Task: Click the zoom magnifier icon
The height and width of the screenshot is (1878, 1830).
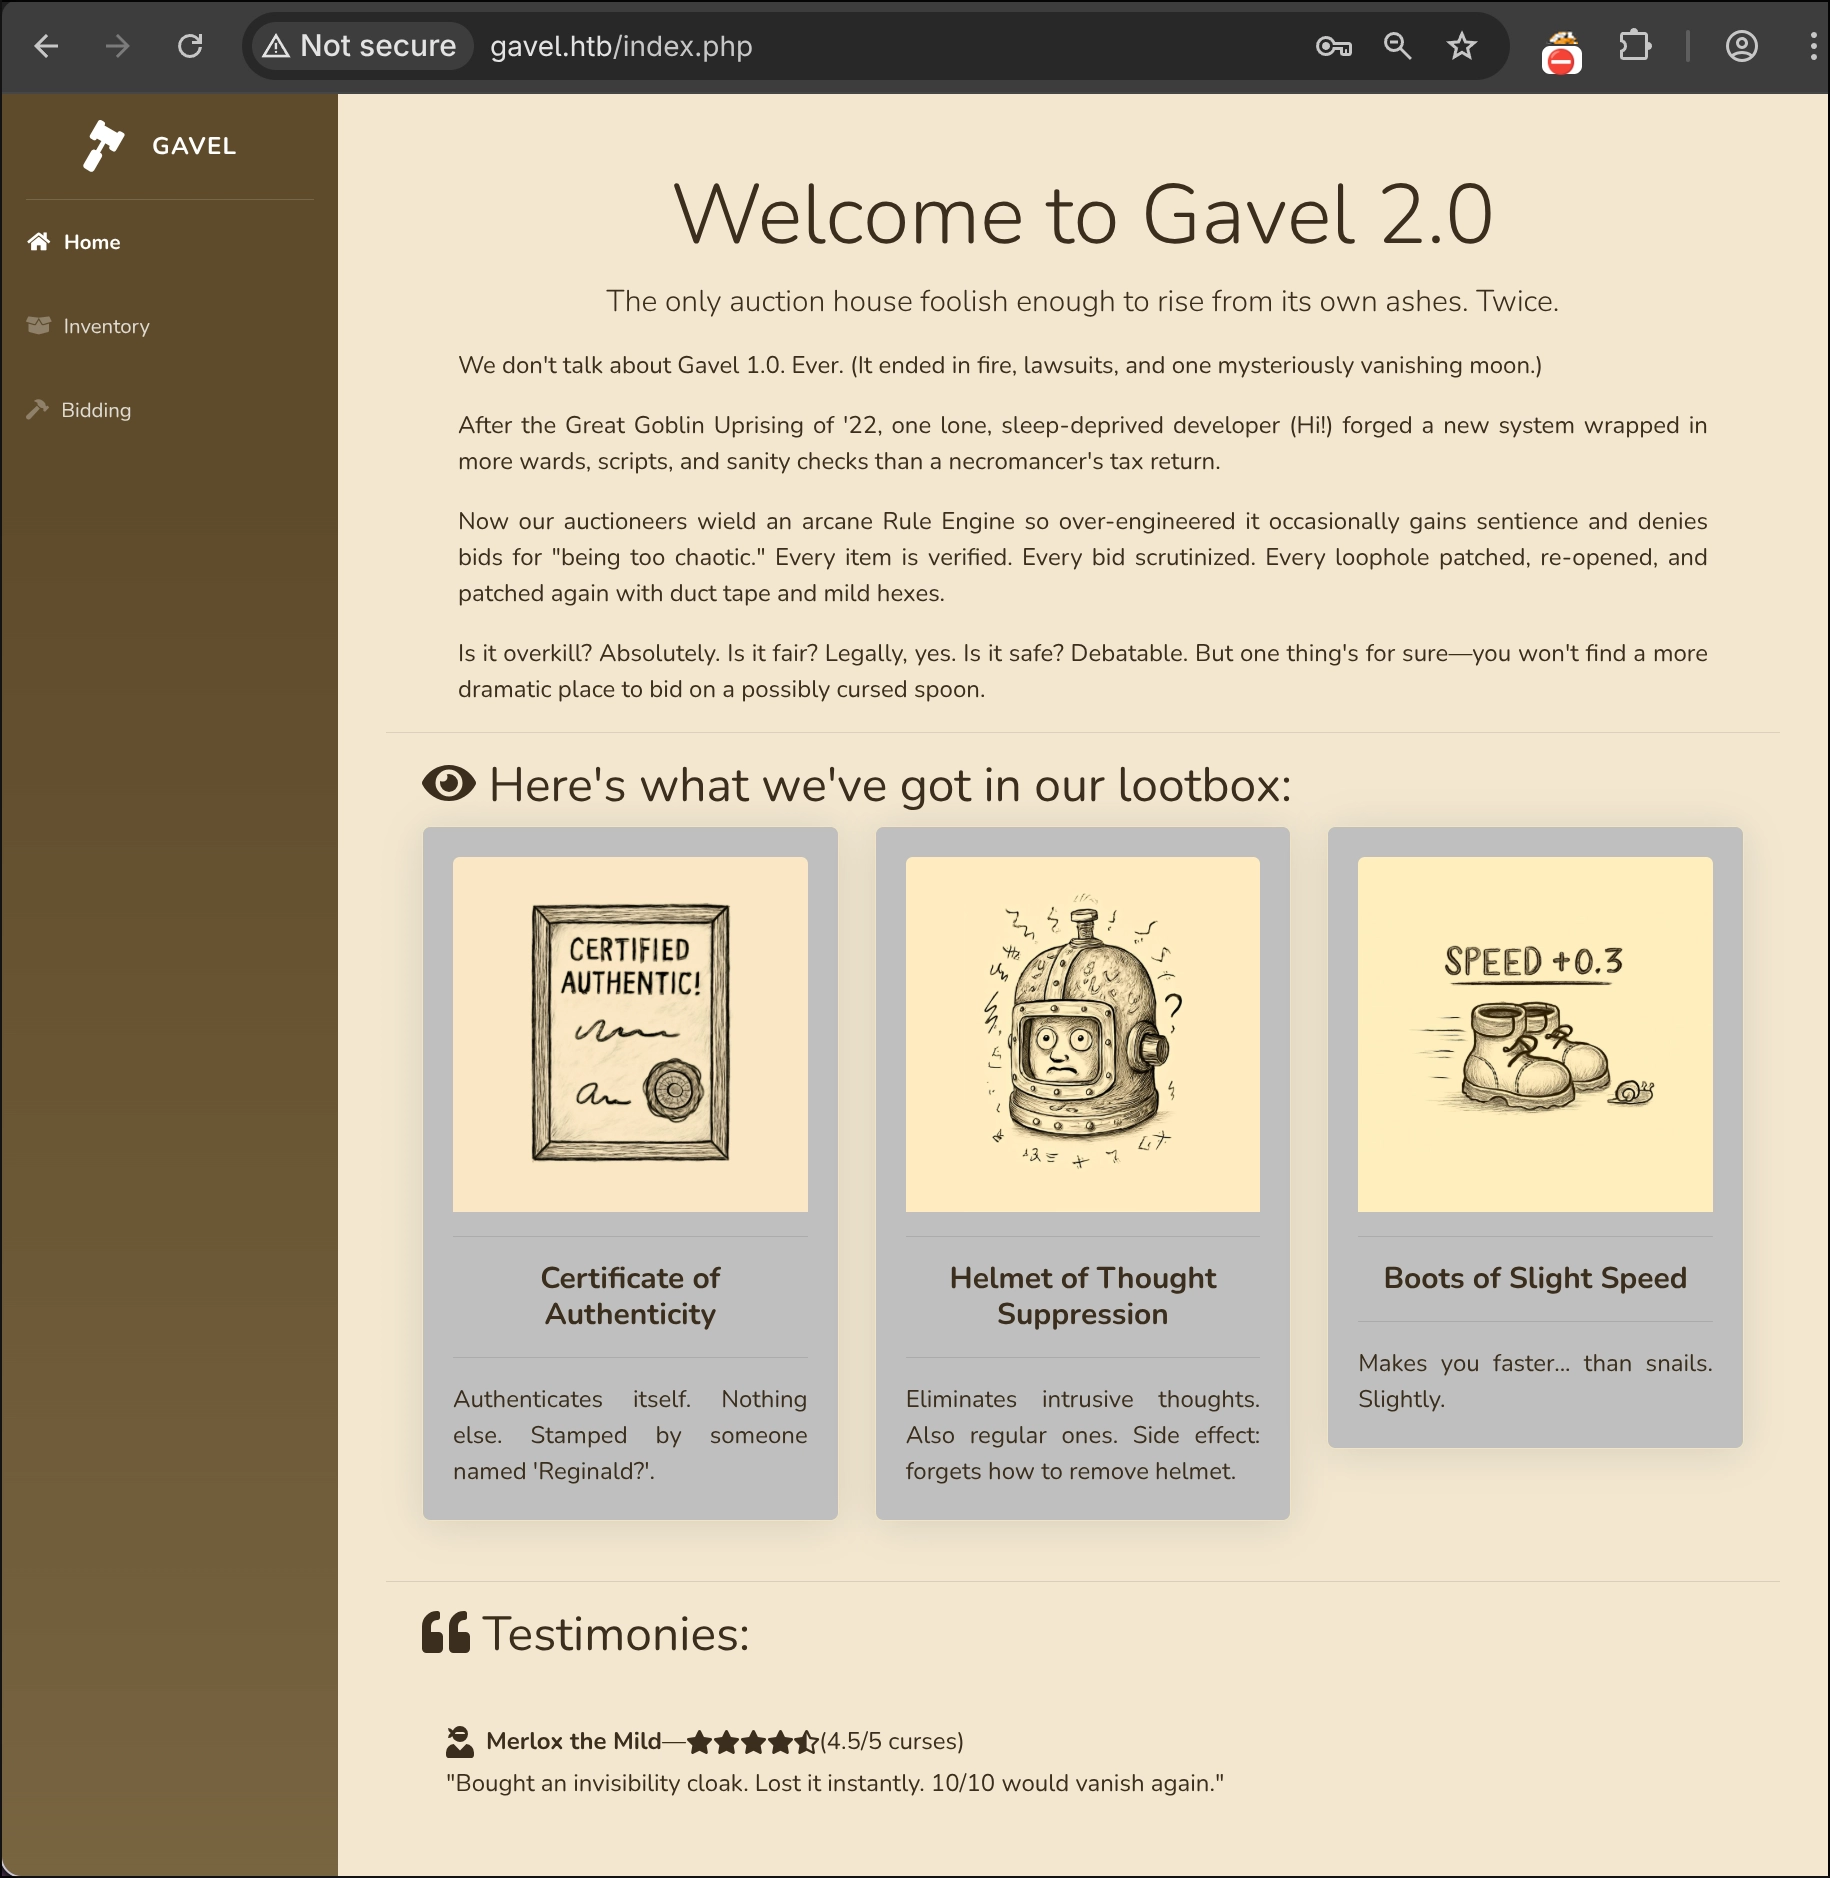Action: click(x=1397, y=46)
